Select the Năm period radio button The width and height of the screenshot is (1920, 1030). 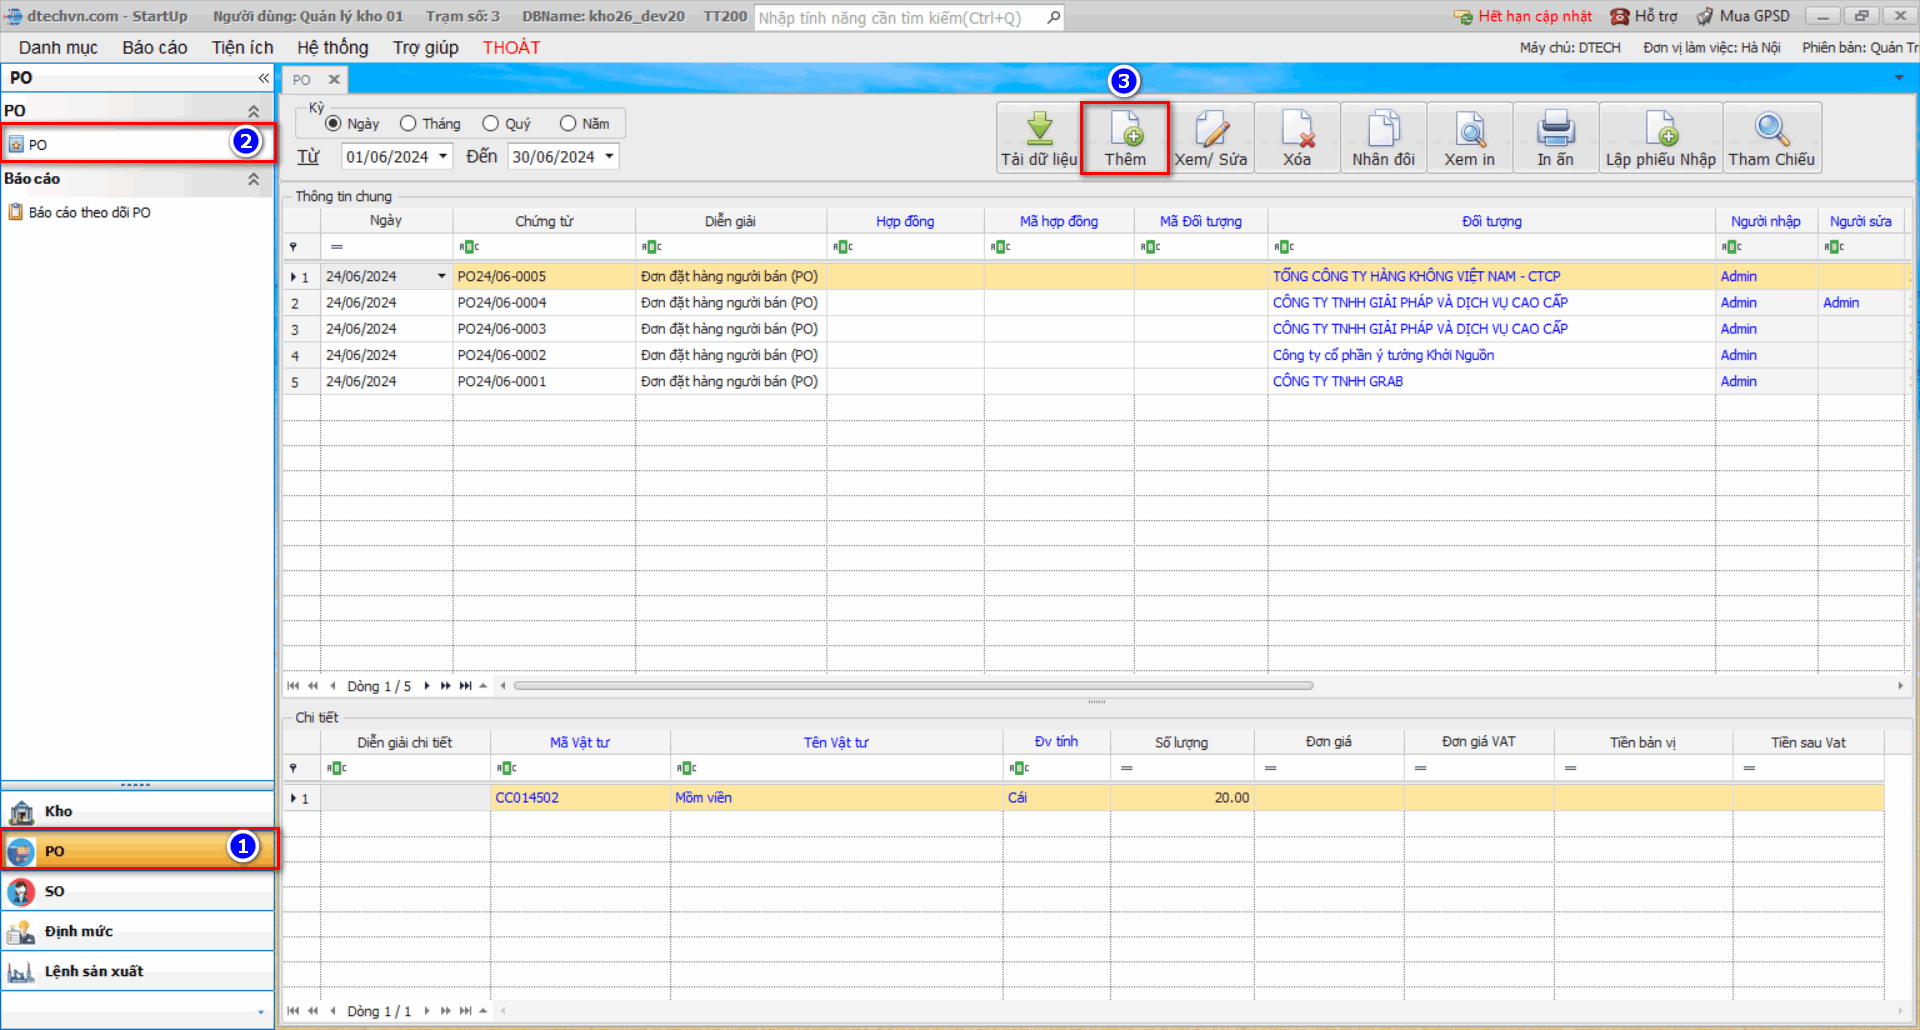[568, 124]
